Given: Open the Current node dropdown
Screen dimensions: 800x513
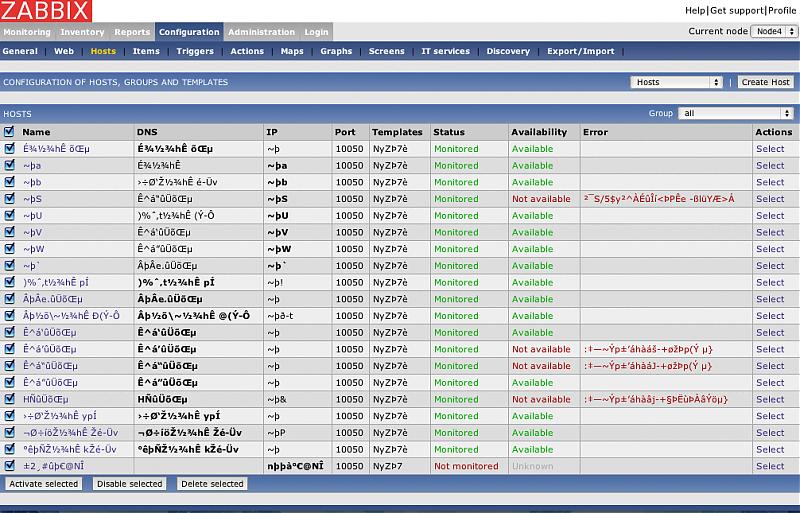Looking at the screenshot, I should [773, 31].
